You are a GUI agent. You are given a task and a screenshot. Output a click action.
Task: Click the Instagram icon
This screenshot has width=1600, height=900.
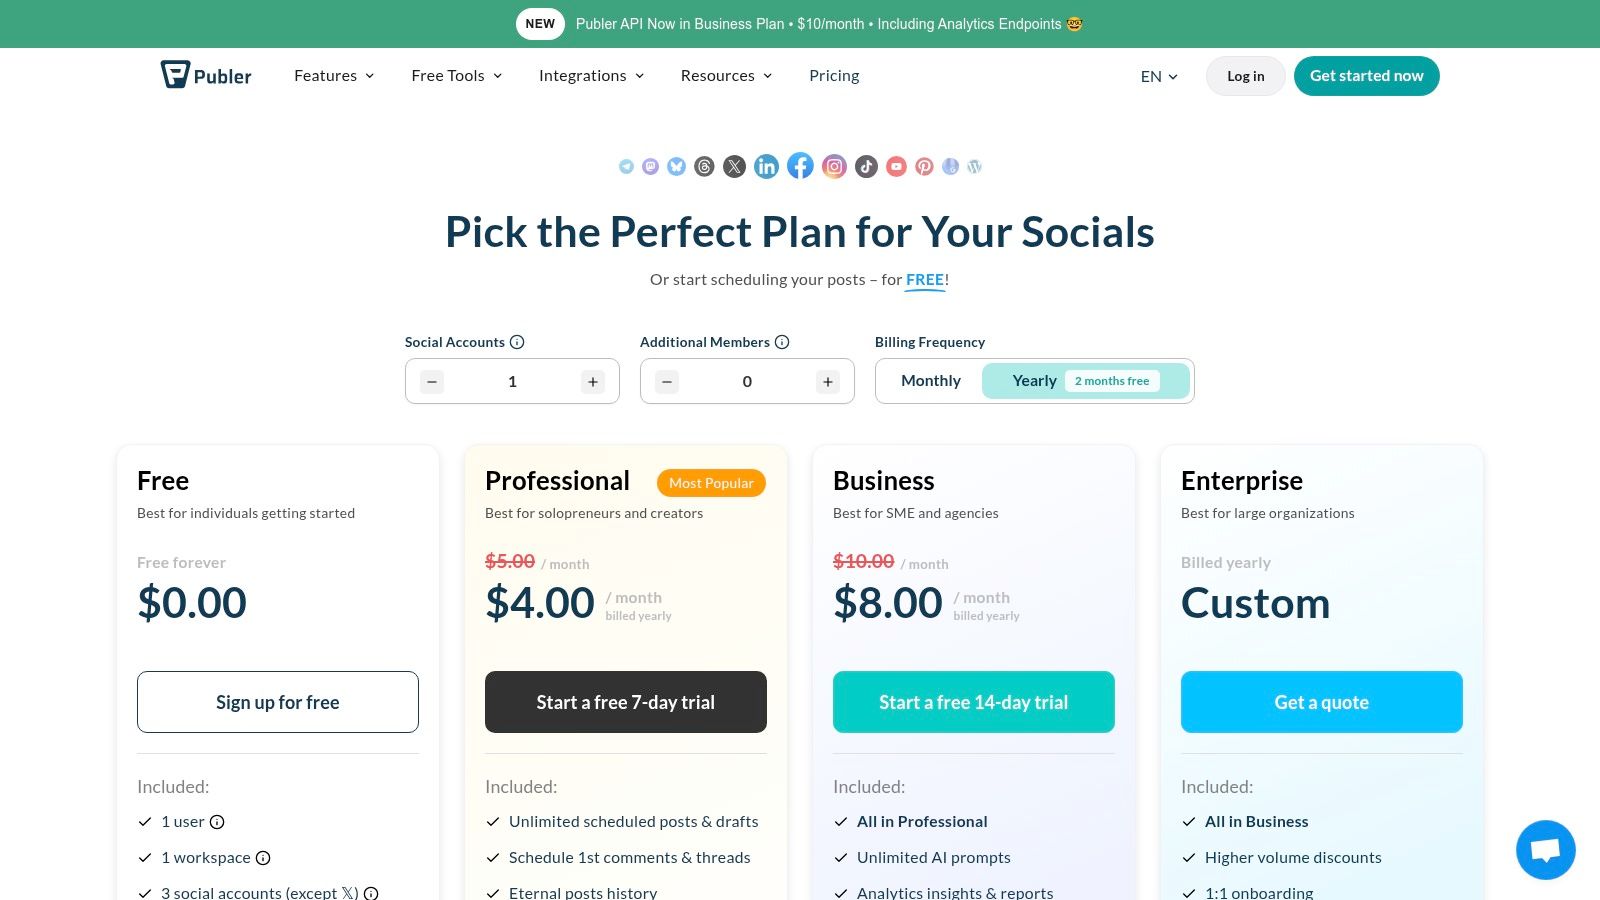click(835, 167)
